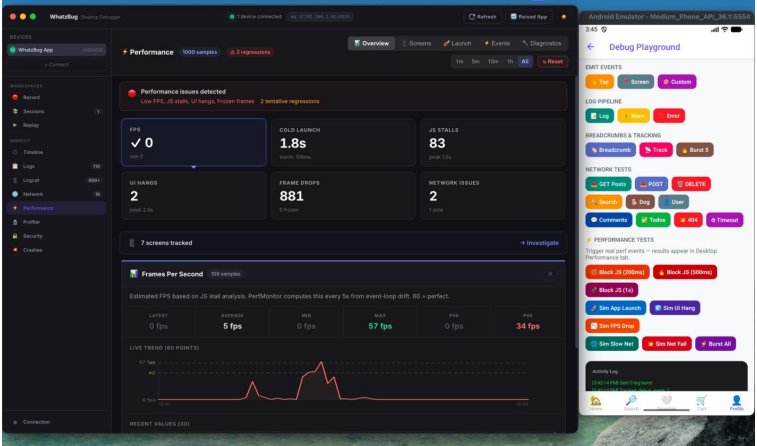Tap the Timeout network test button
The image size is (757, 446).
[725, 220]
